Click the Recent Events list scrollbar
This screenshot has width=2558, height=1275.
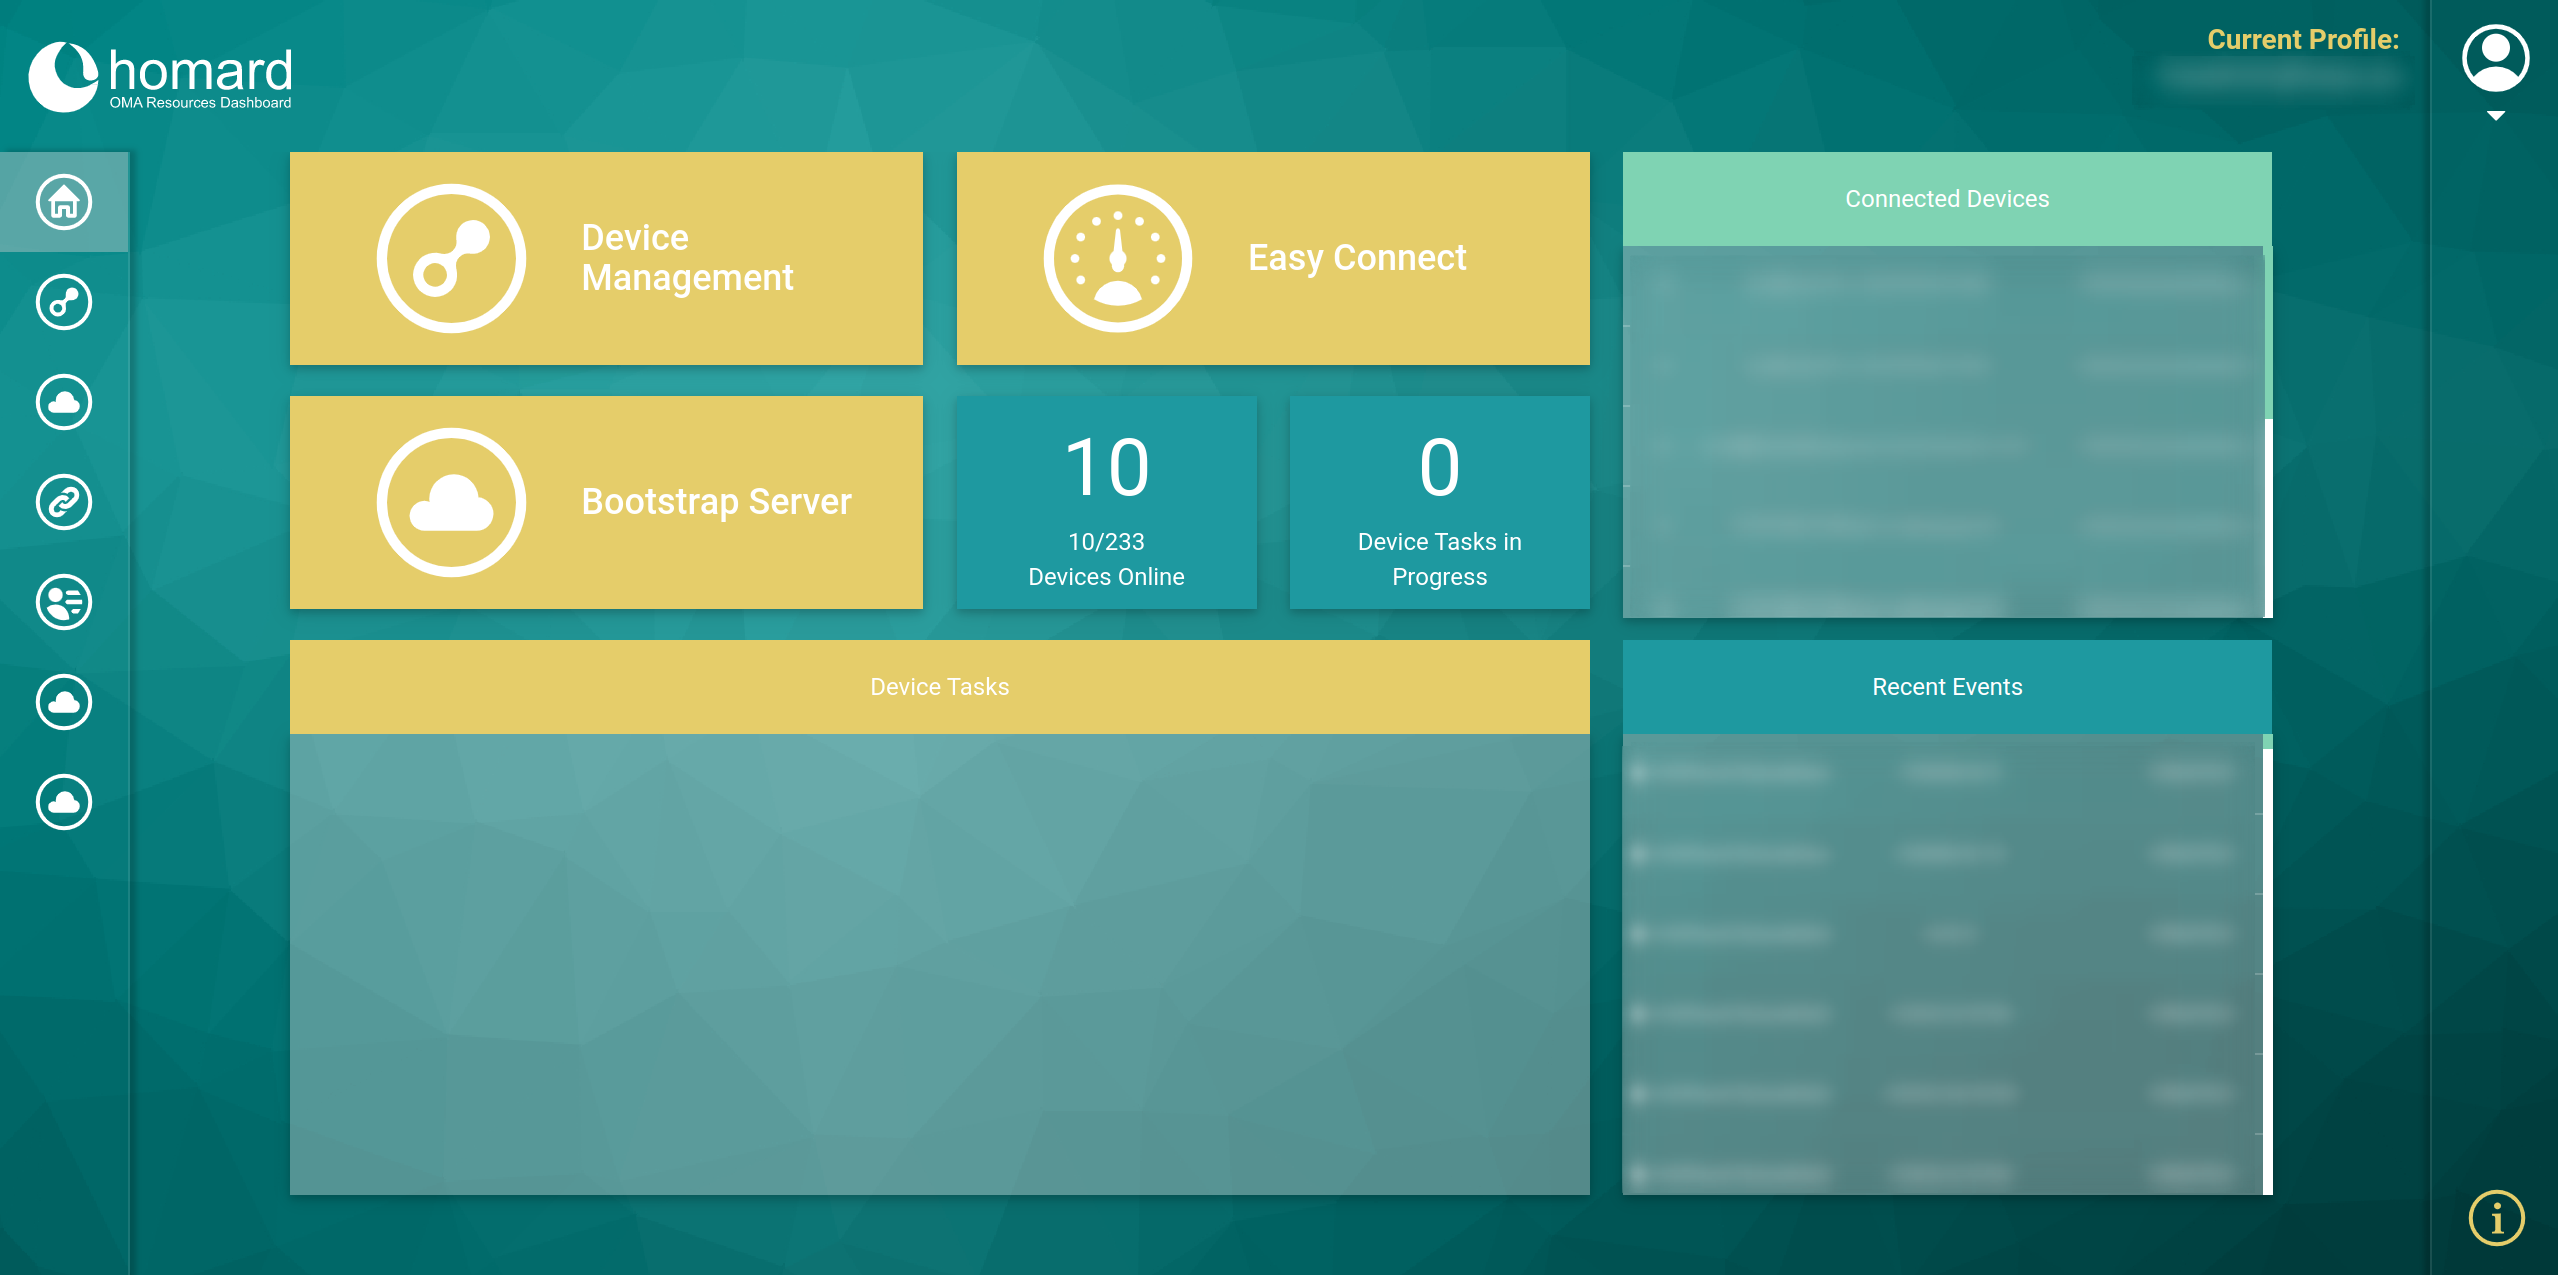pos(2268,964)
